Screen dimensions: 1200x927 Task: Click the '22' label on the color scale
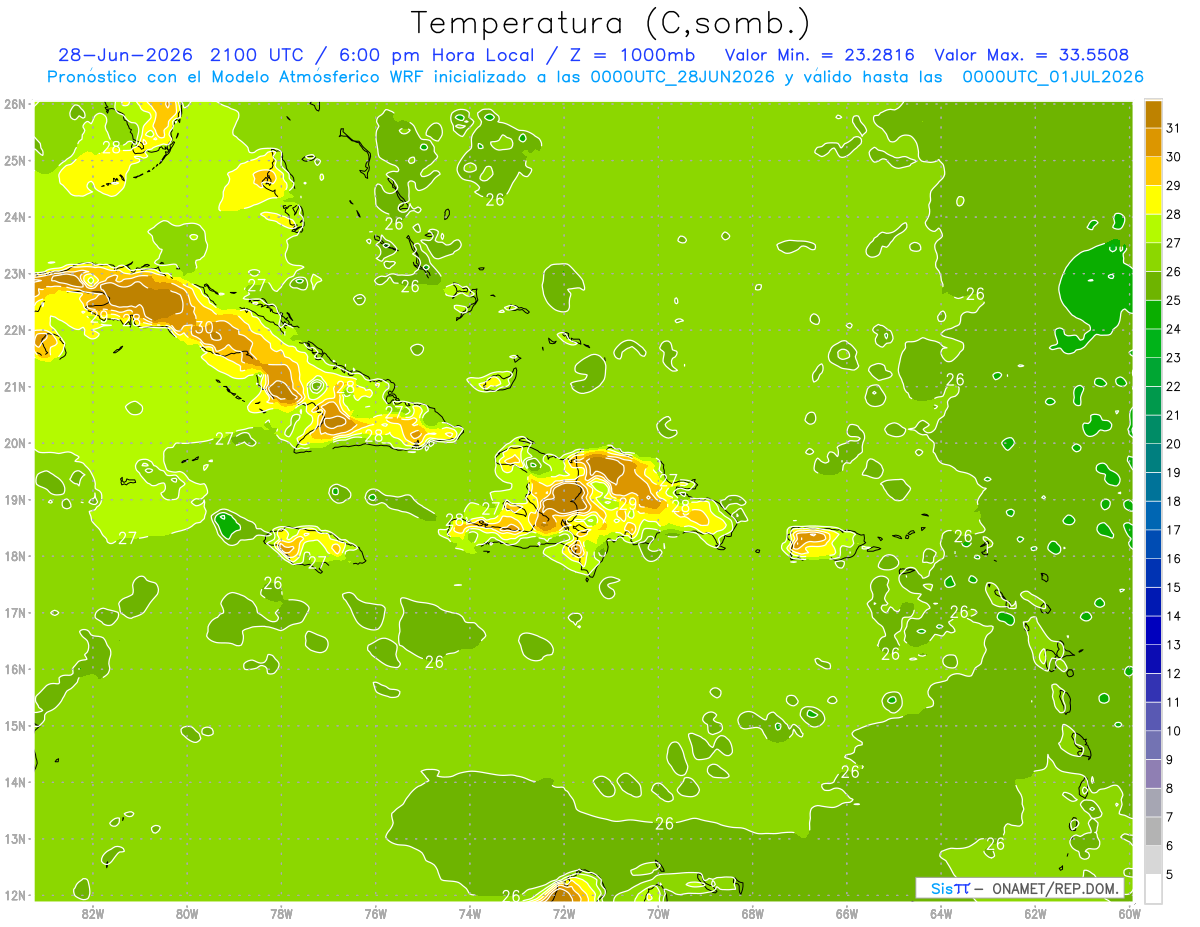(x=1173, y=386)
